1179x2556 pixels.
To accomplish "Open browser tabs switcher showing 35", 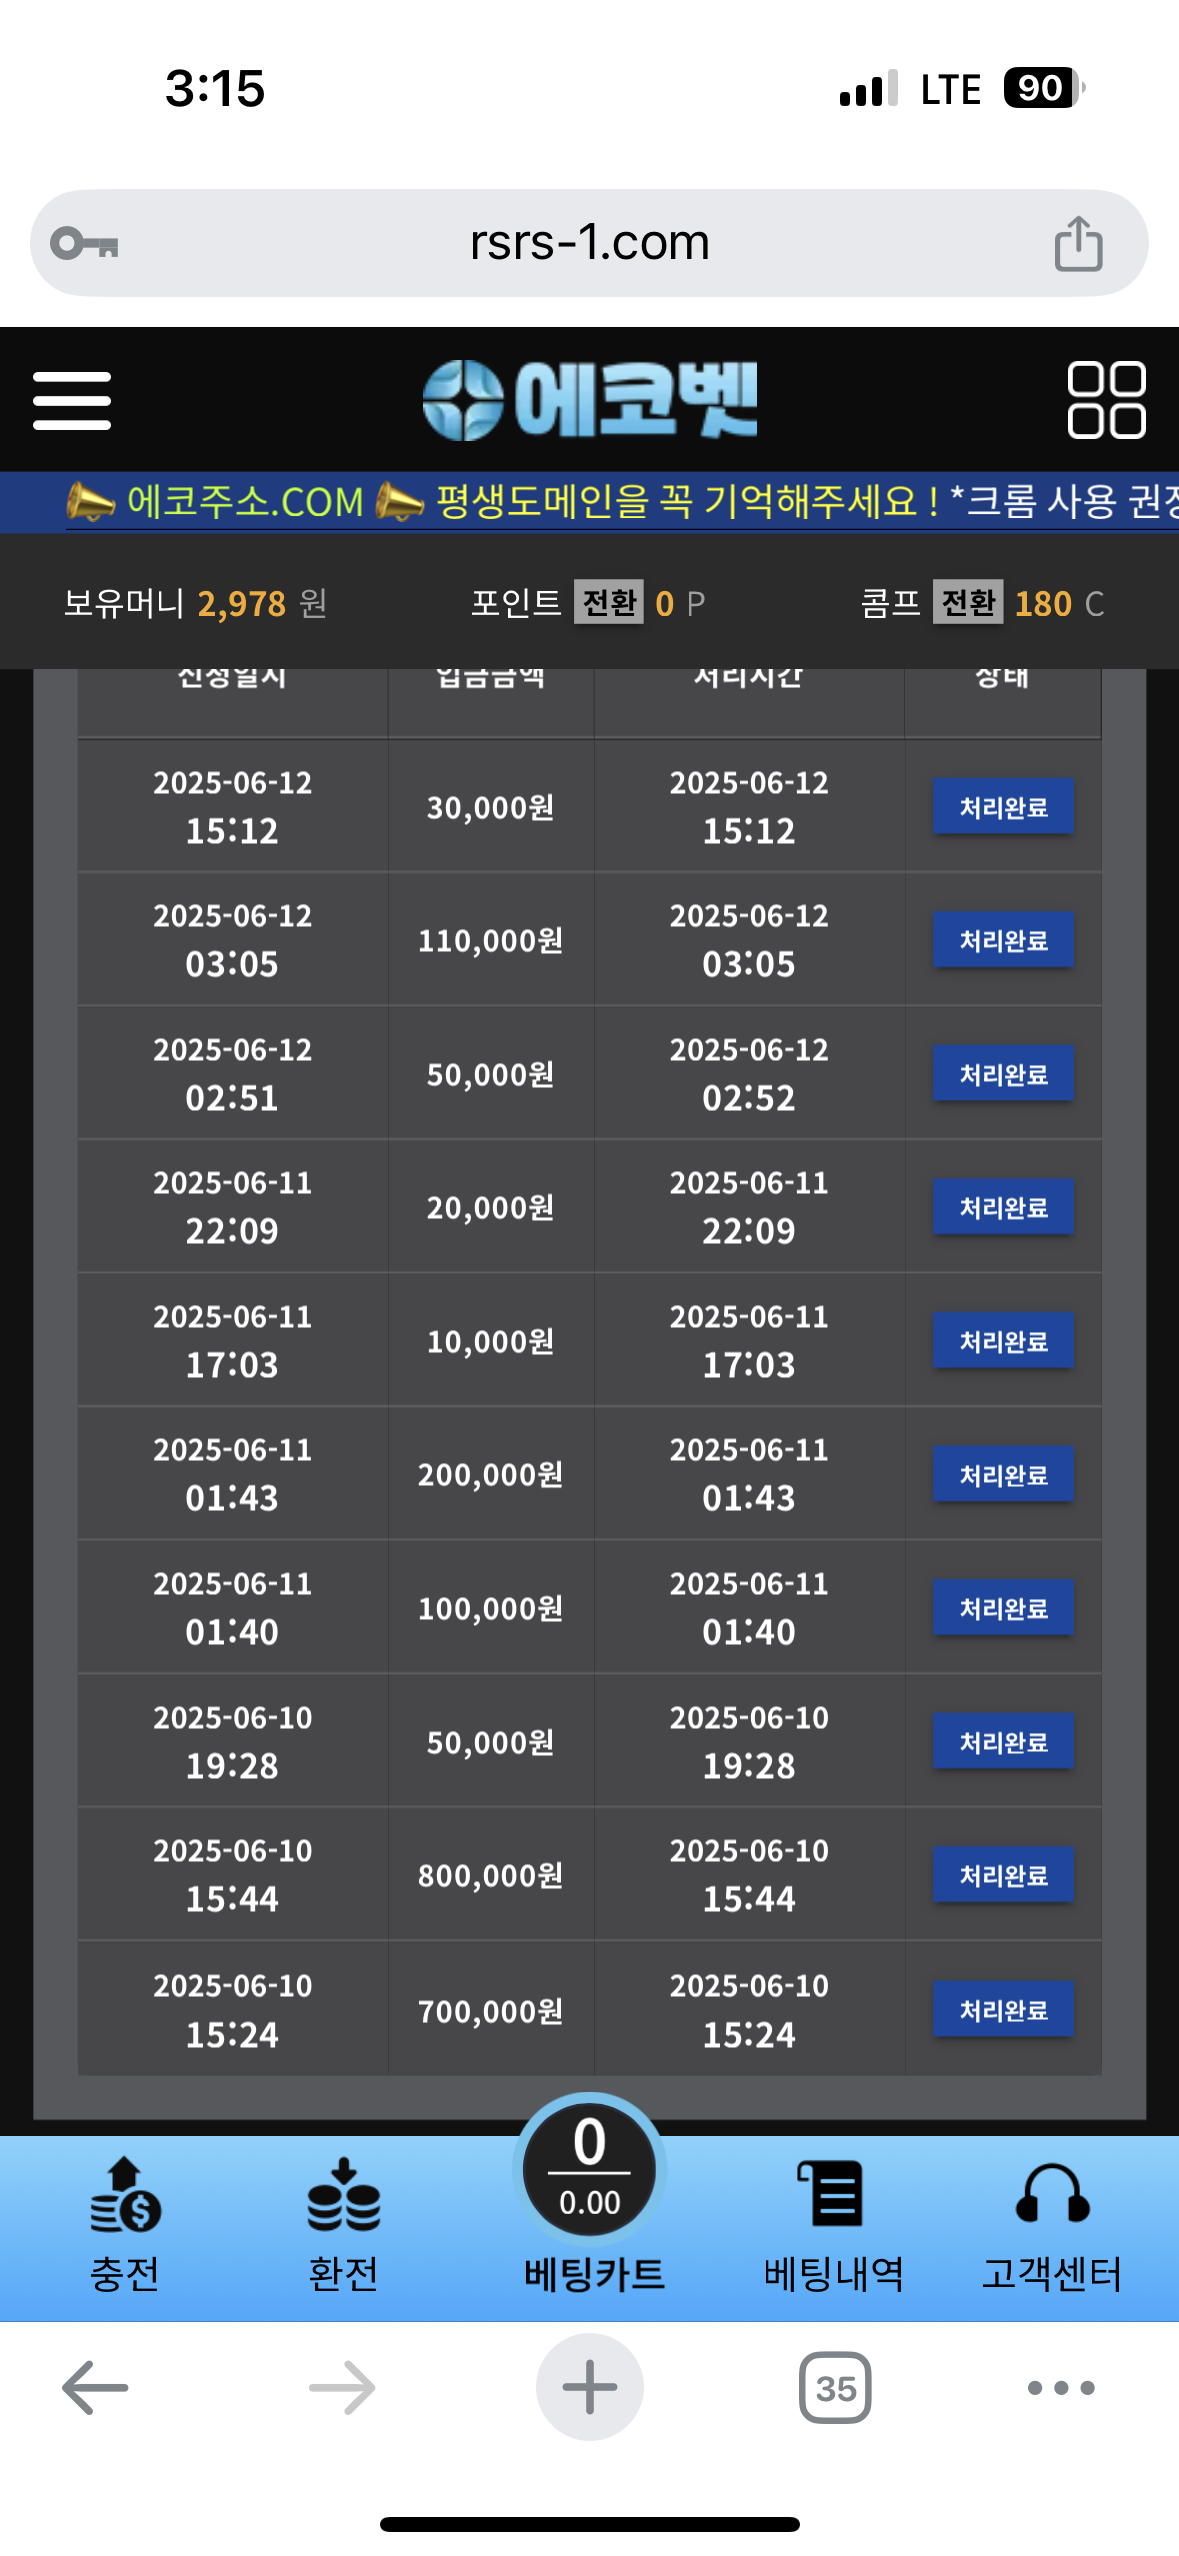I will tap(835, 2388).
